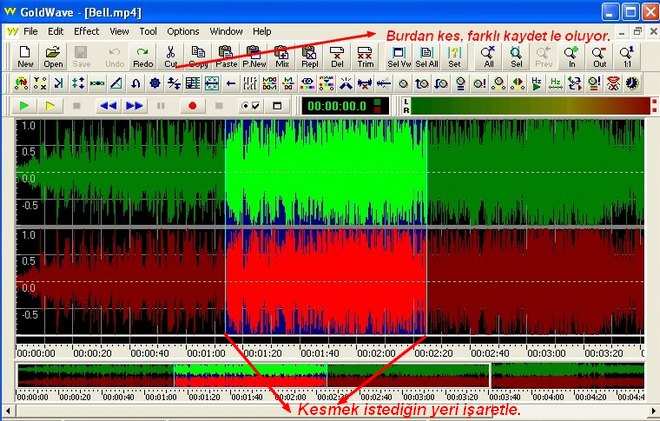This screenshot has height=421, width=660.
Task: Click the 00:00:00.0 time display
Action: (345, 106)
